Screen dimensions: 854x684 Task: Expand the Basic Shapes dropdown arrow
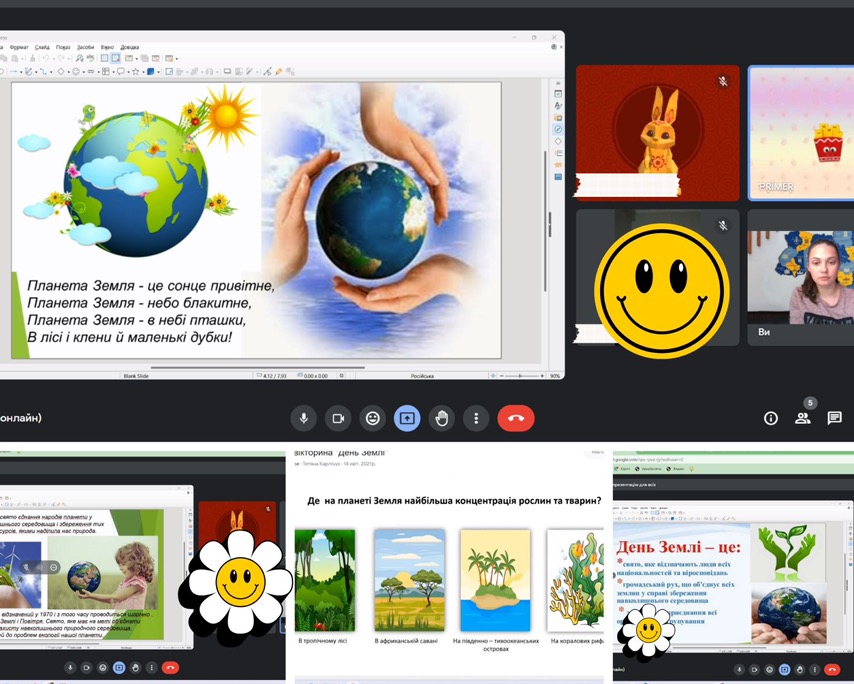pyautogui.click(x=69, y=71)
